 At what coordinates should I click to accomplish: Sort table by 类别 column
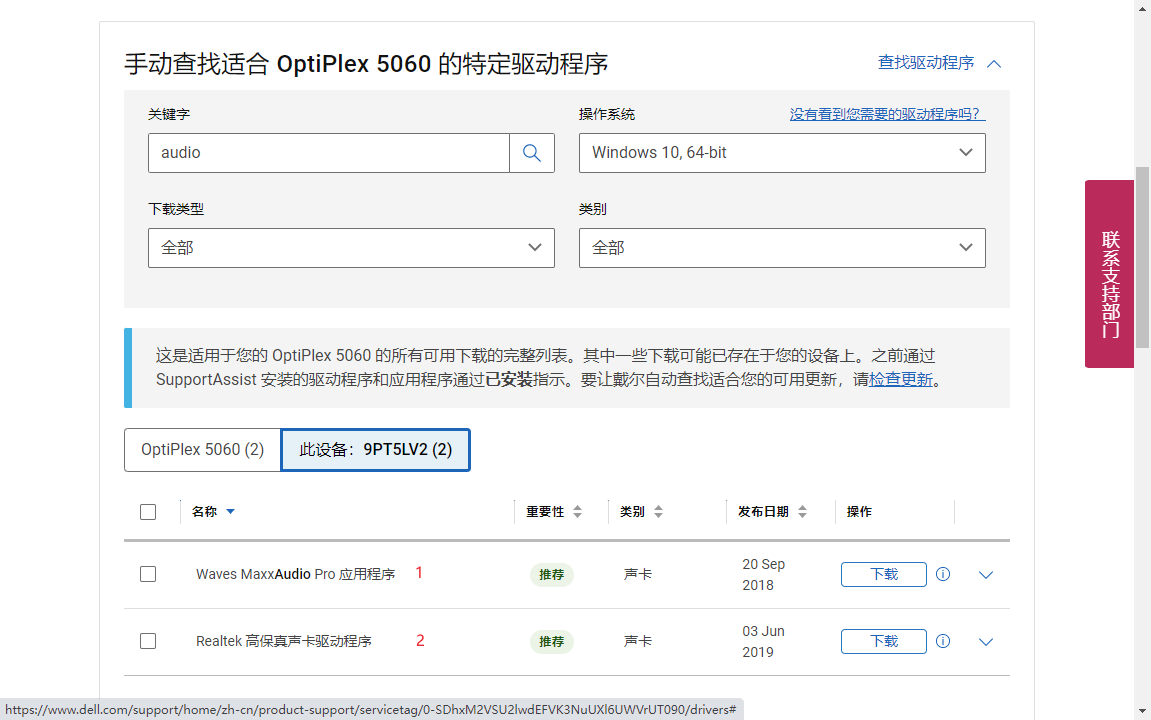point(658,512)
